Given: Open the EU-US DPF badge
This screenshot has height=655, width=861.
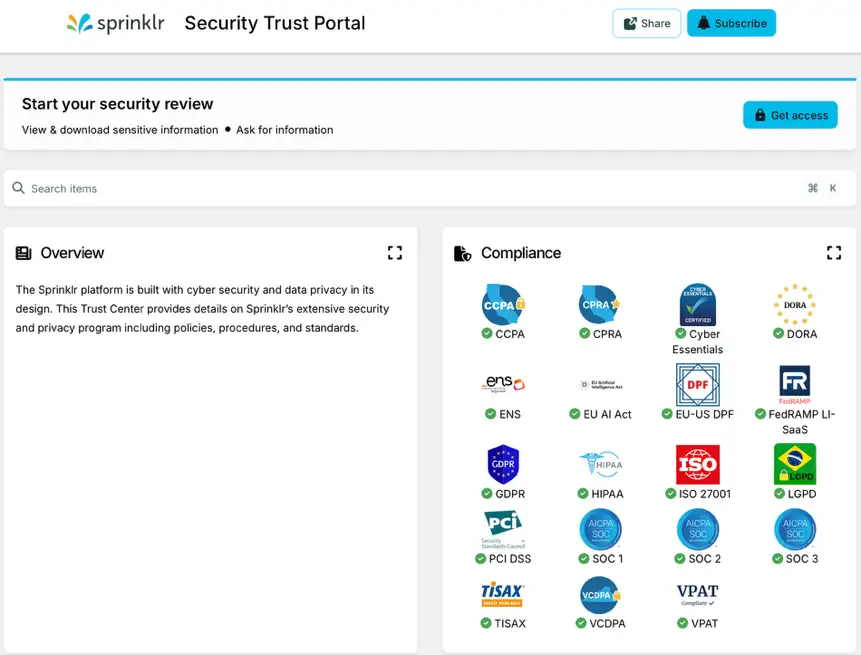Looking at the screenshot, I should [x=697, y=384].
